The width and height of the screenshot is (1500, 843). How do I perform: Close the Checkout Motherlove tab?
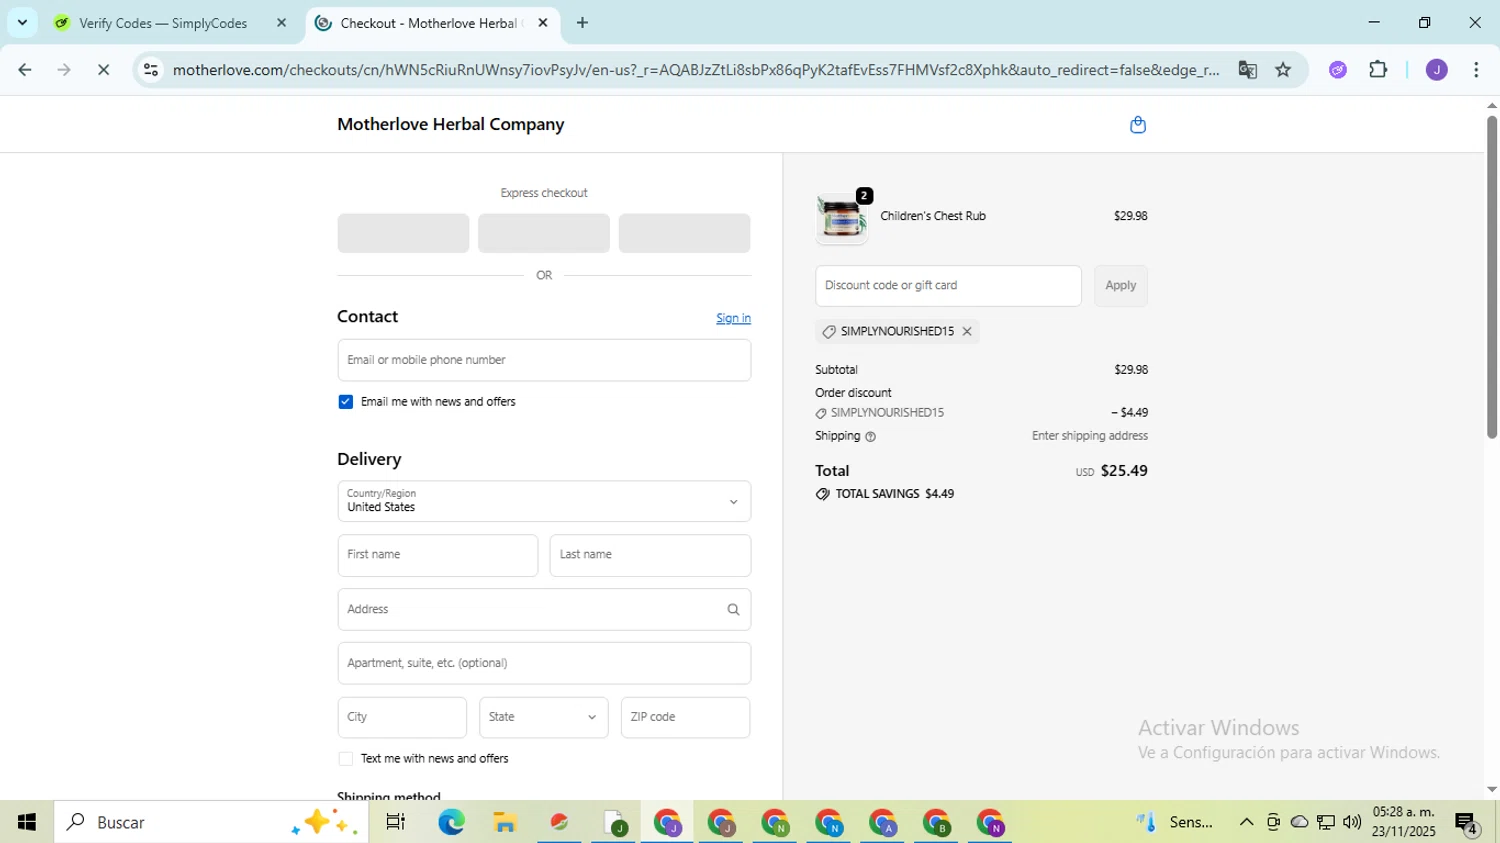coord(543,23)
